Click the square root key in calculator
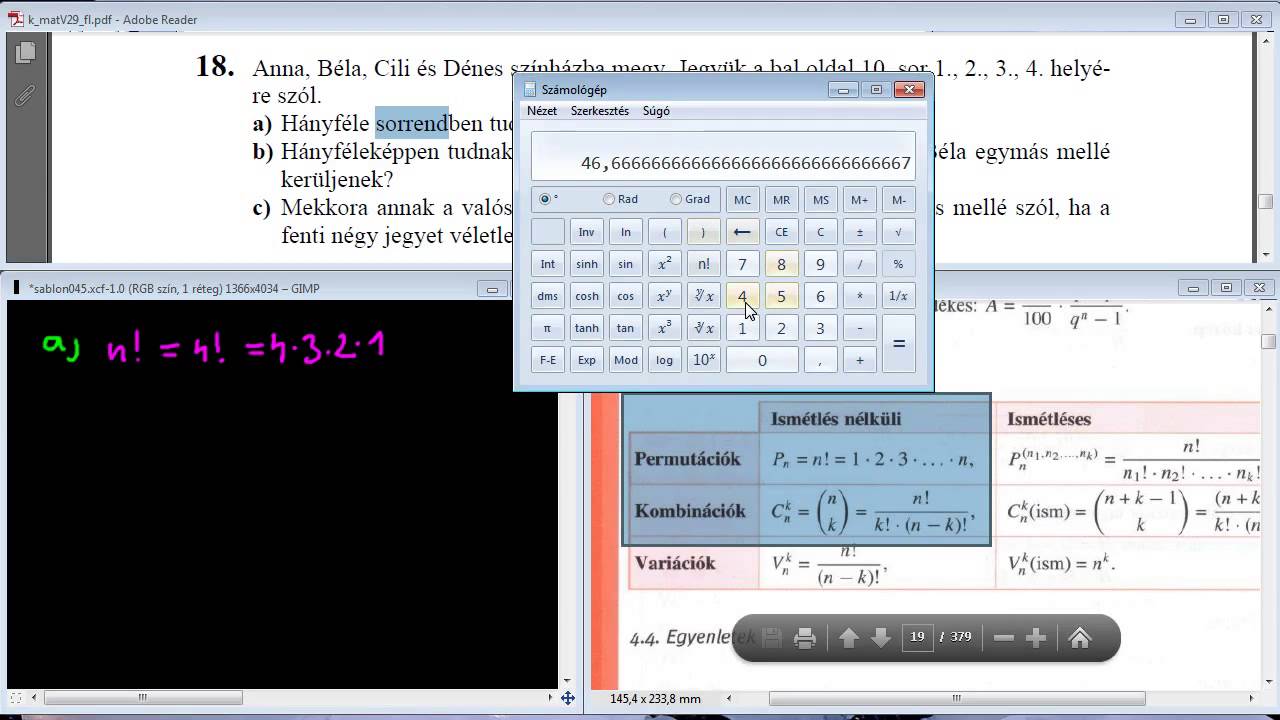 click(898, 232)
